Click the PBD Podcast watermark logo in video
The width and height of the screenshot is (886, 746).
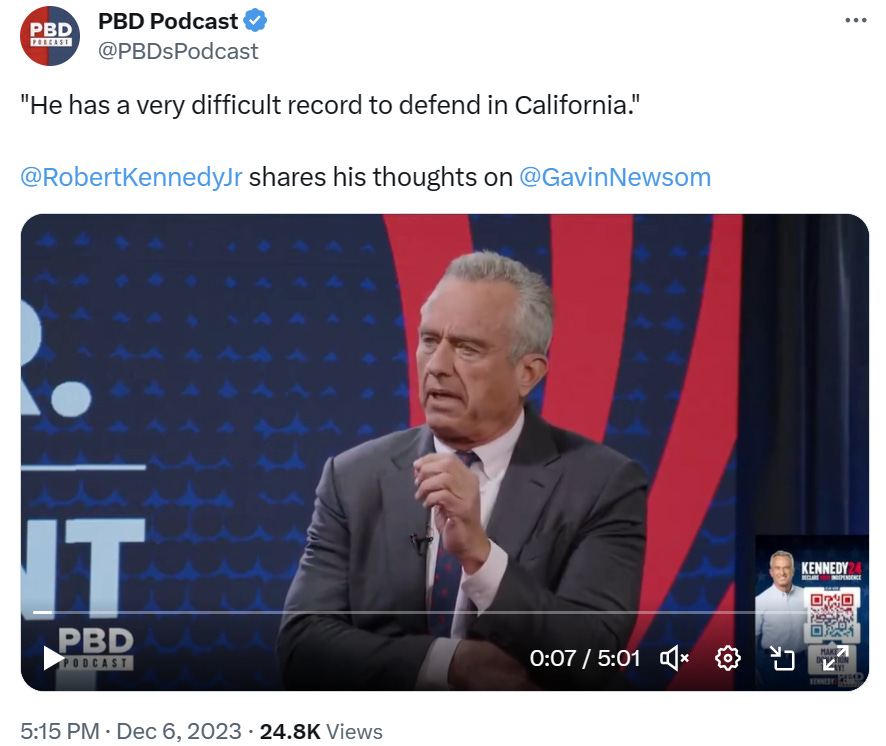95,648
